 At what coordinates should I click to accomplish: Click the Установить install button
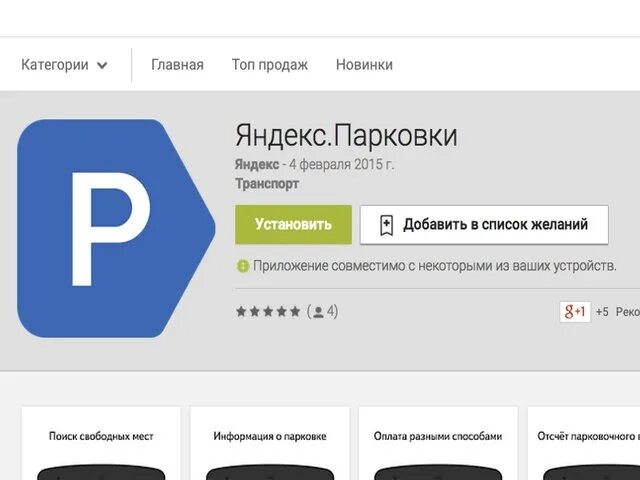(293, 224)
